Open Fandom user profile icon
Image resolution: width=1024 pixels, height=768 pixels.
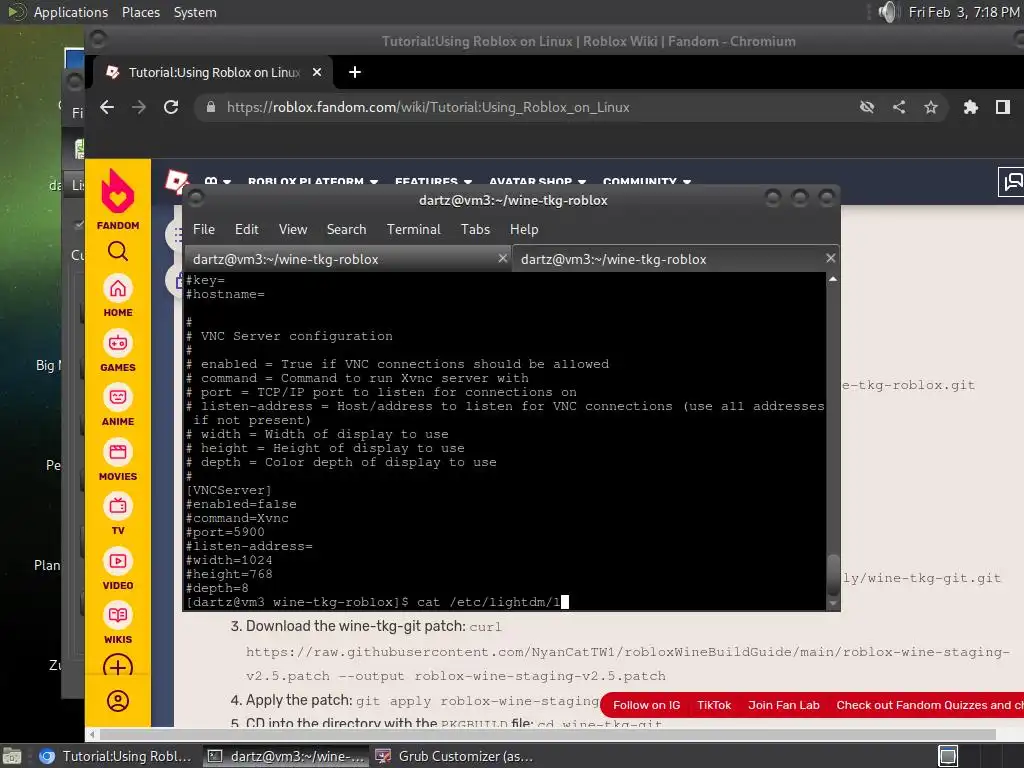click(118, 701)
